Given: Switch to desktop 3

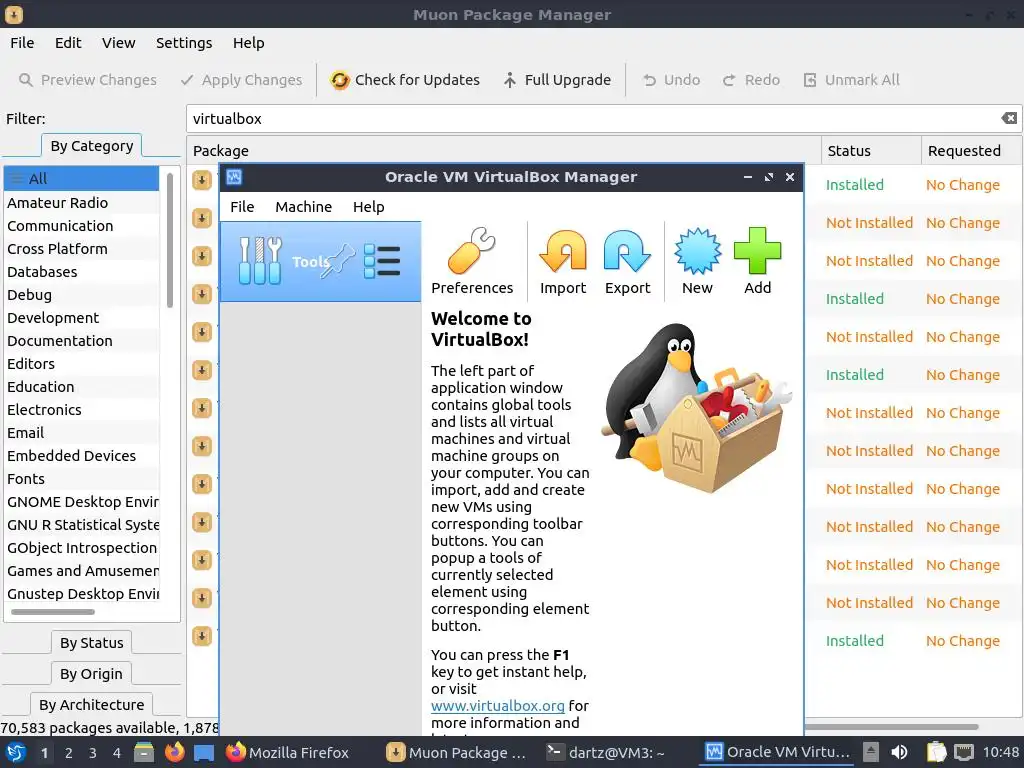Looking at the screenshot, I should (x=93, y=753).
